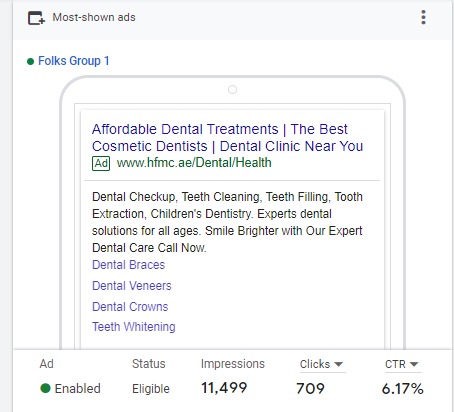Click the Status column header

click(x=149, y=364)
